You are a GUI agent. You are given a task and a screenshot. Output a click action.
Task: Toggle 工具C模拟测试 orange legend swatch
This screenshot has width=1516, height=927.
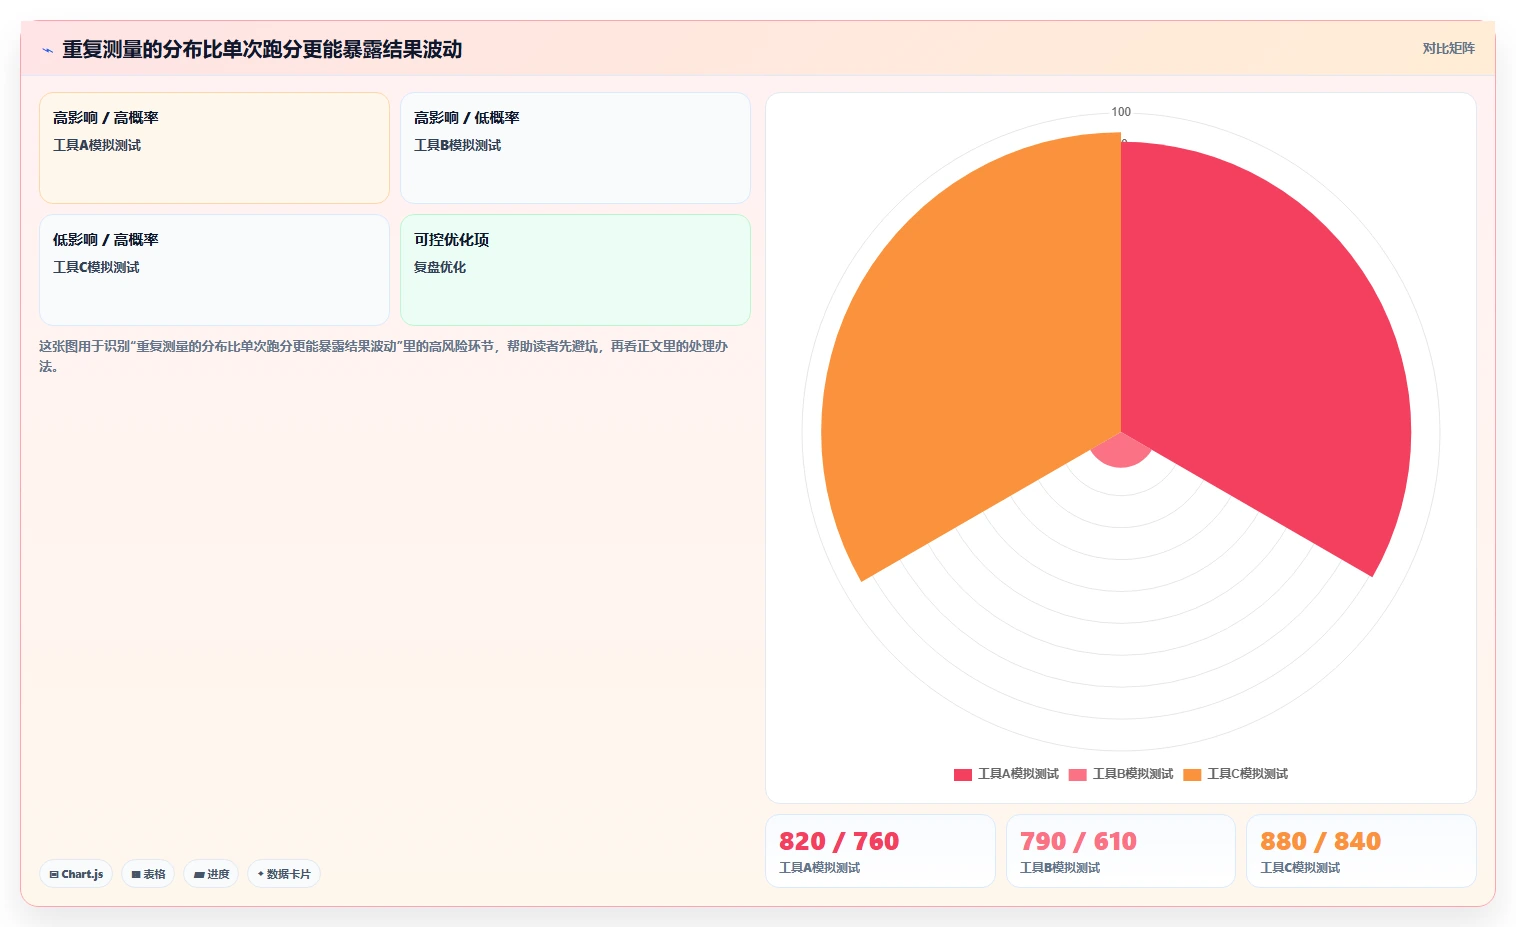[1192, 774]
